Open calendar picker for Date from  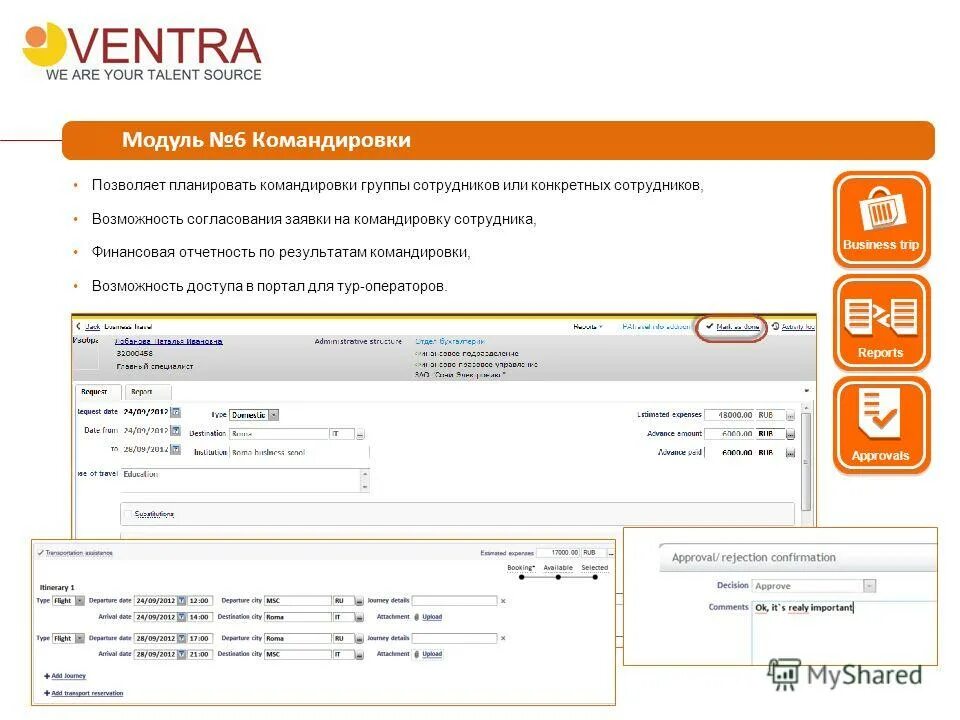(176, 431)
